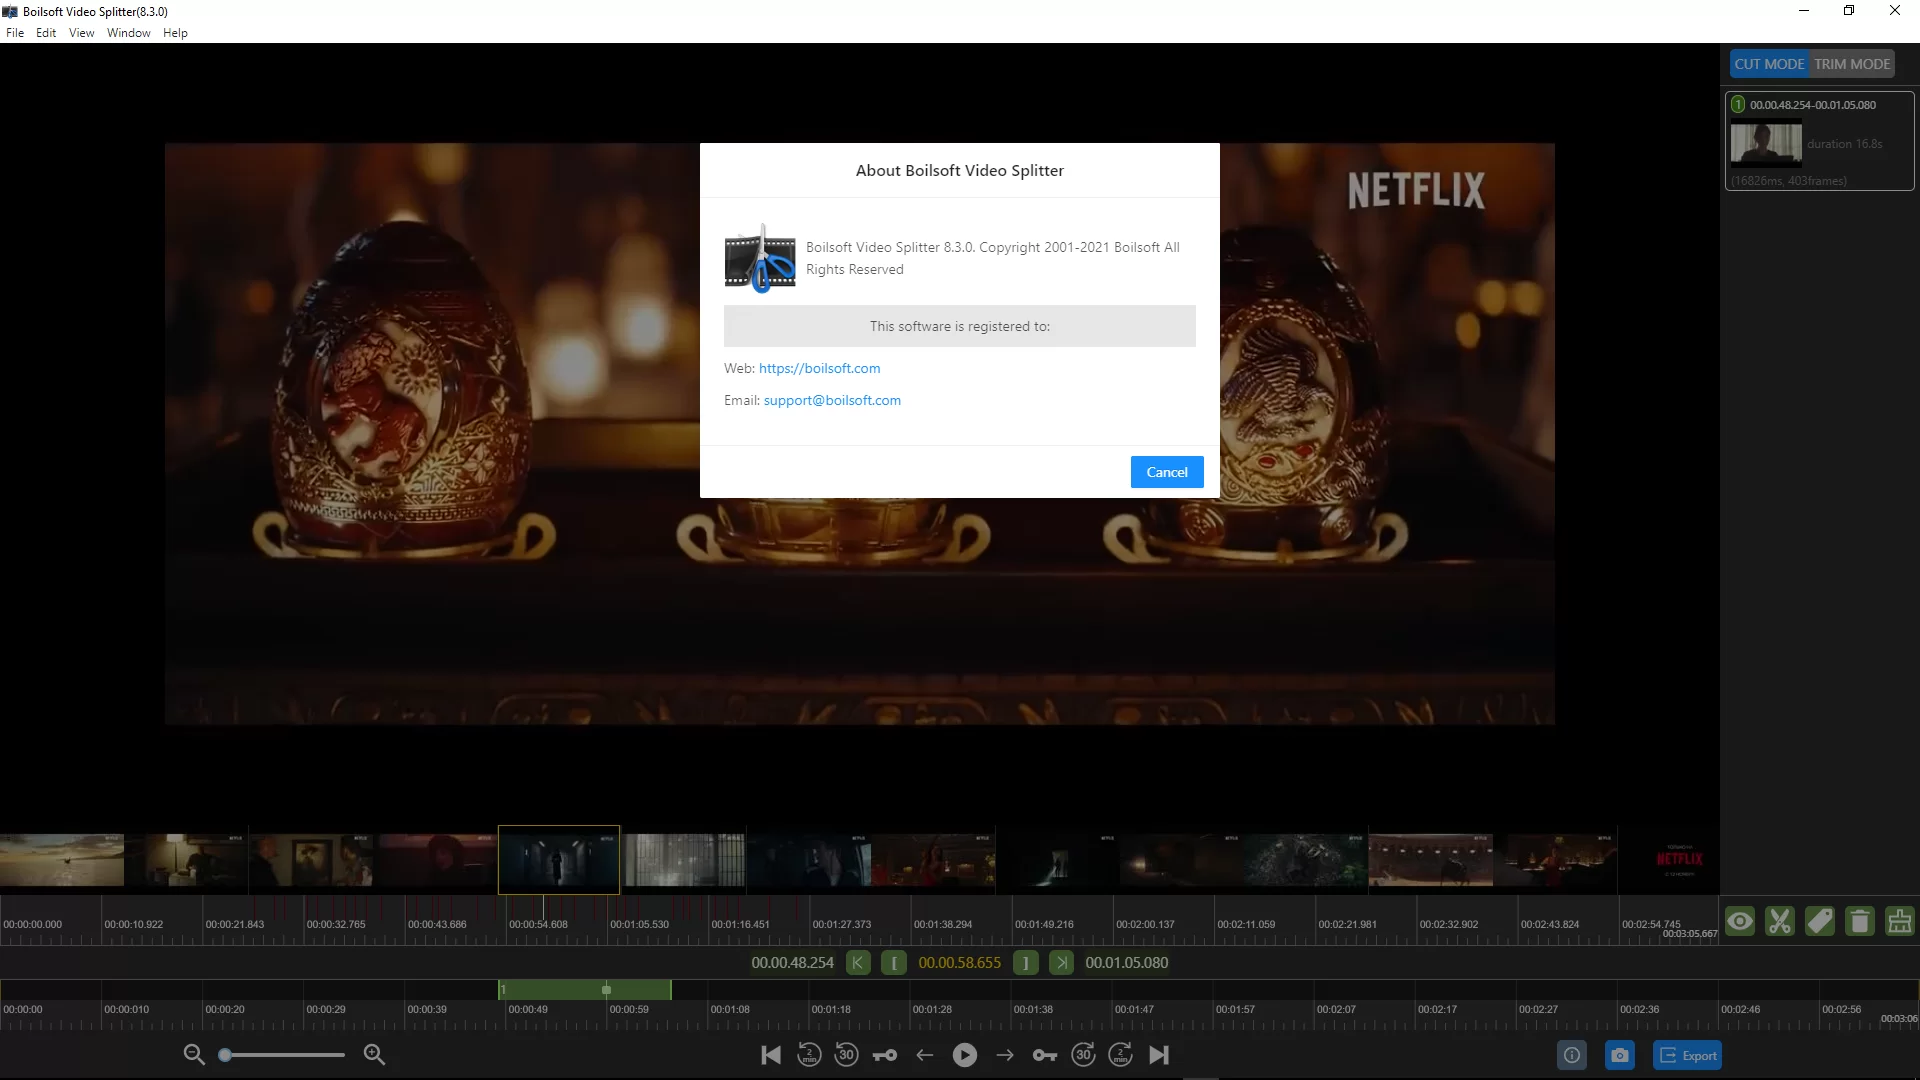The width and height of the screenshot is (1920, 1080).
Task: Click the green tag label icon
Action: [1820, 921]
